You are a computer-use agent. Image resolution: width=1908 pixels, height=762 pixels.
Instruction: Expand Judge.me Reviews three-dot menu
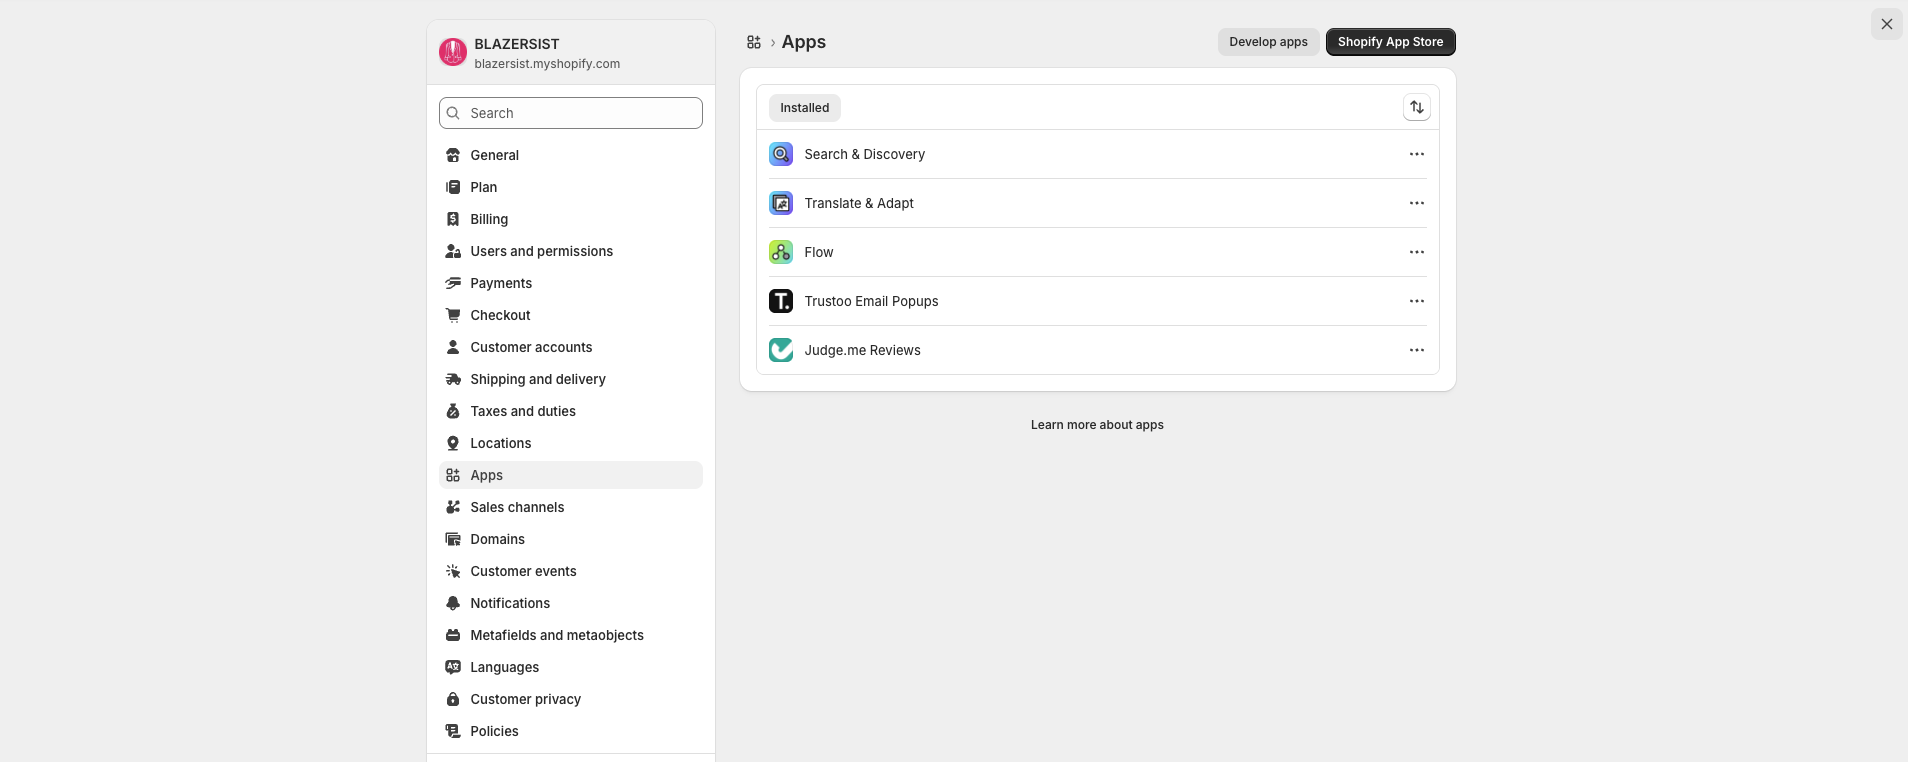click(x=1416, y=350)
